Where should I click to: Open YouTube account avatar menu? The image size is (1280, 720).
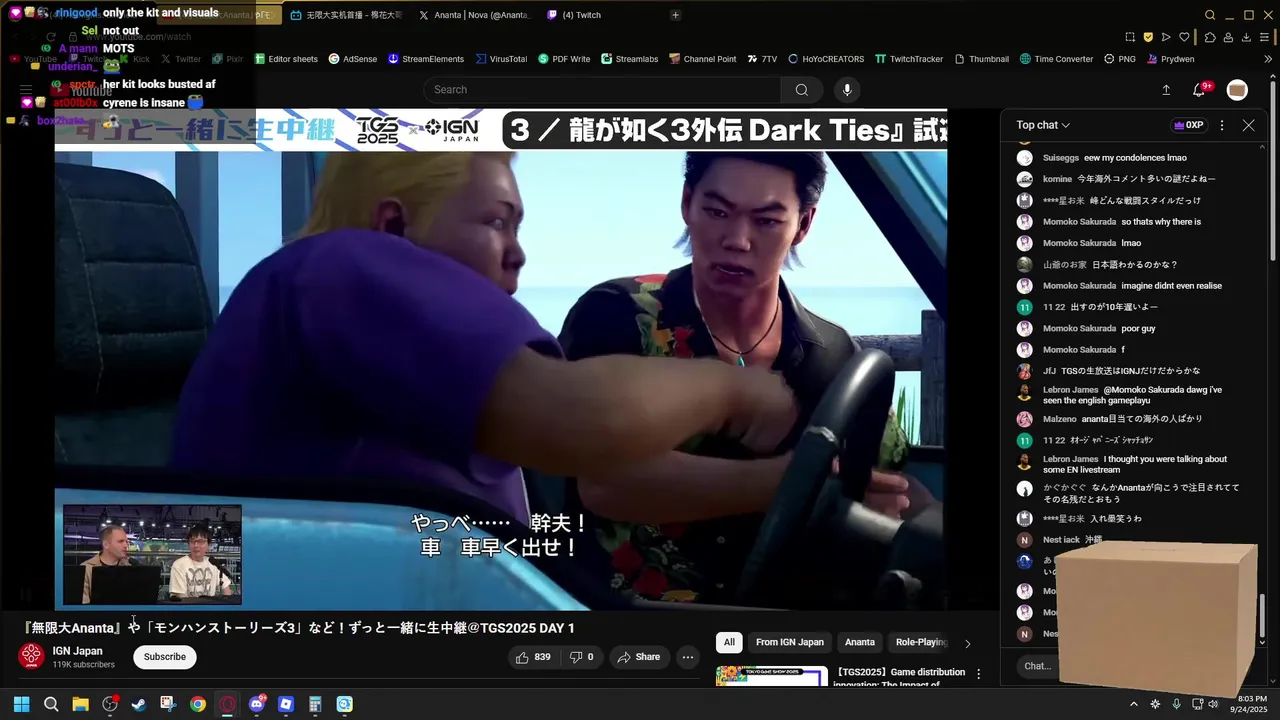(1237, 90)
